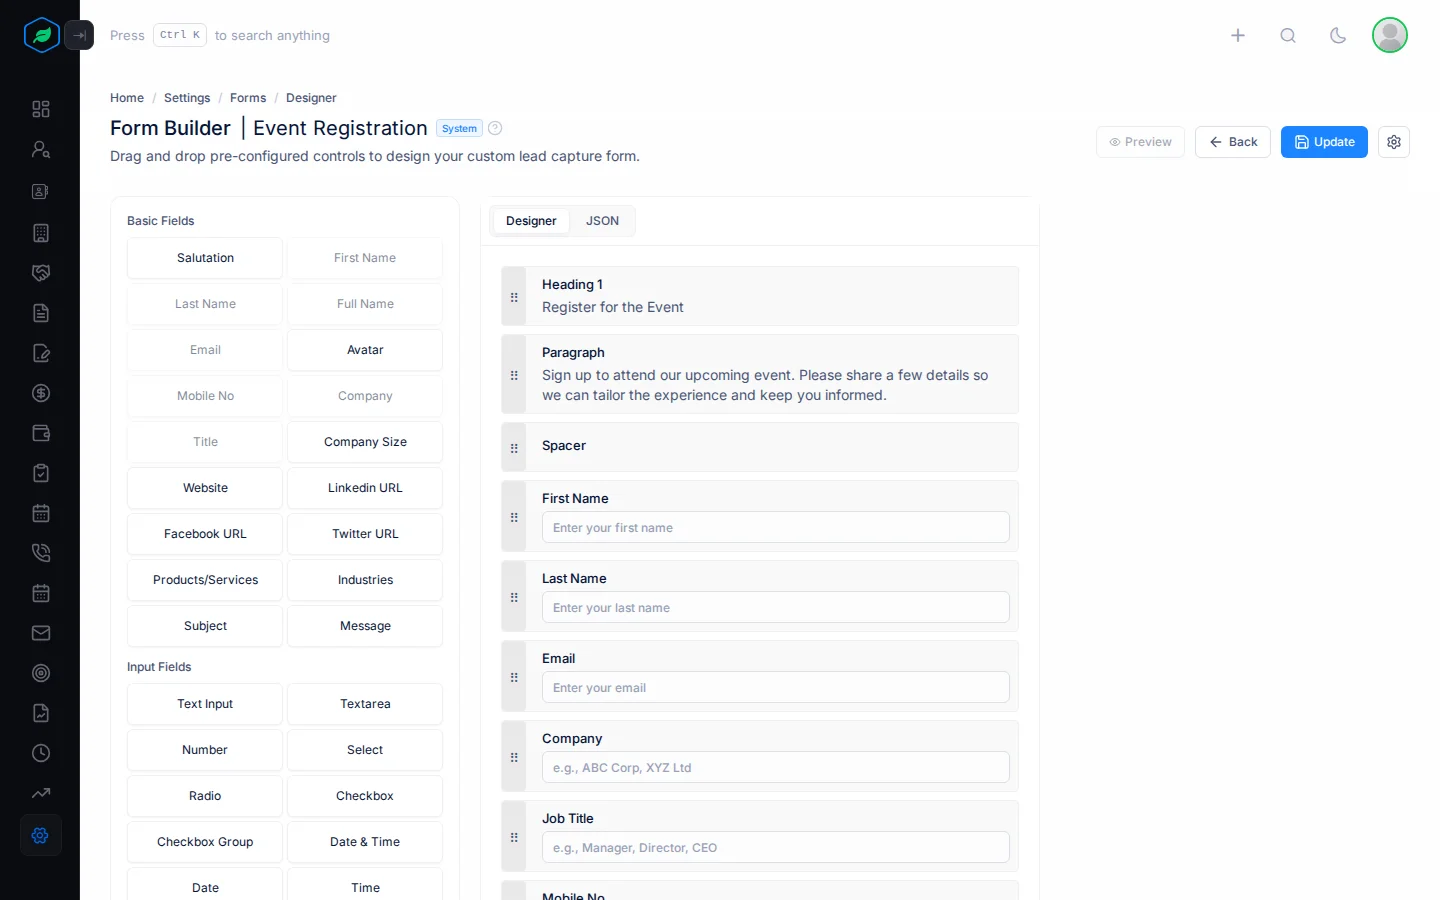Screen dimensions: 1440x900
Task: Click the Preview button
Action: pos(1140,142)
